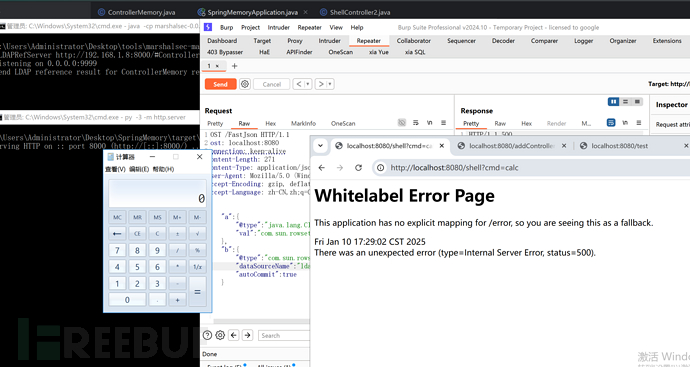
Task: Click Cancel button in Repeater
Action: (x=272, y=84)
